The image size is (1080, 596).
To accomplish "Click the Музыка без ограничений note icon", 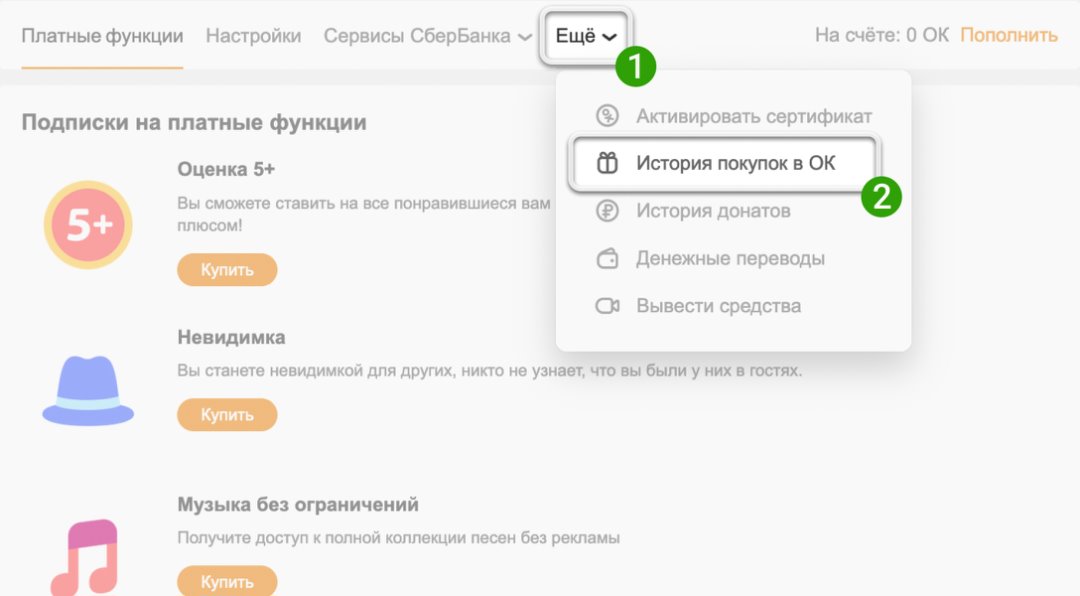I will pyautogui.click(x=85, y=557).
